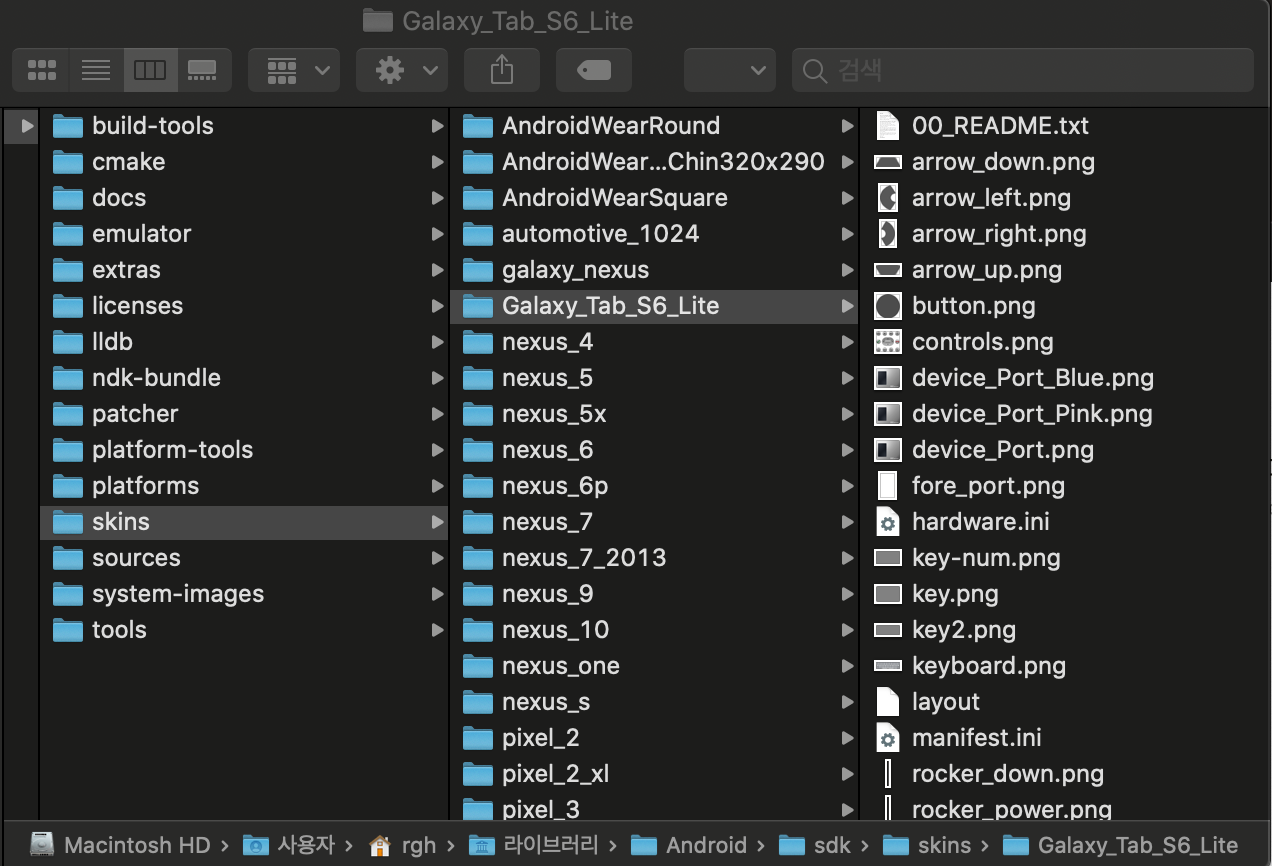Select the nexus_one folder
The width and height of the screenshot is (1272, 866).
[654, 666]
